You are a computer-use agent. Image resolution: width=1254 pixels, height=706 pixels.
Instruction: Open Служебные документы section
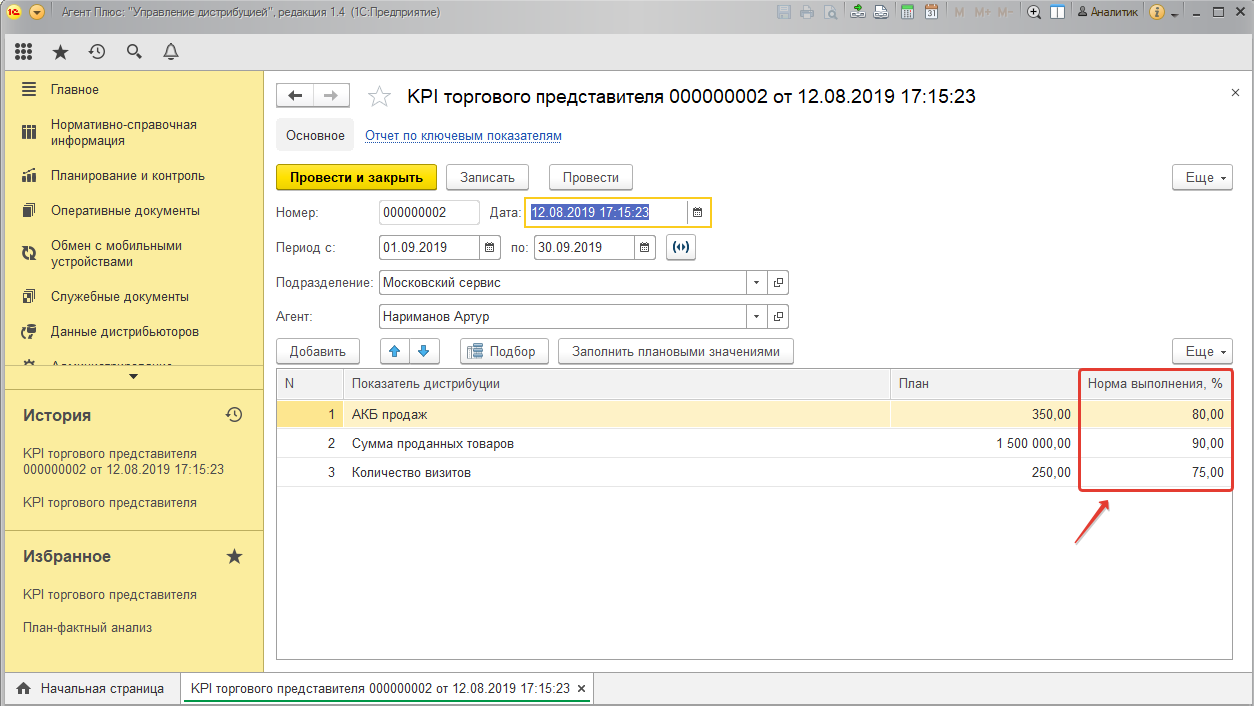[119, 297]
